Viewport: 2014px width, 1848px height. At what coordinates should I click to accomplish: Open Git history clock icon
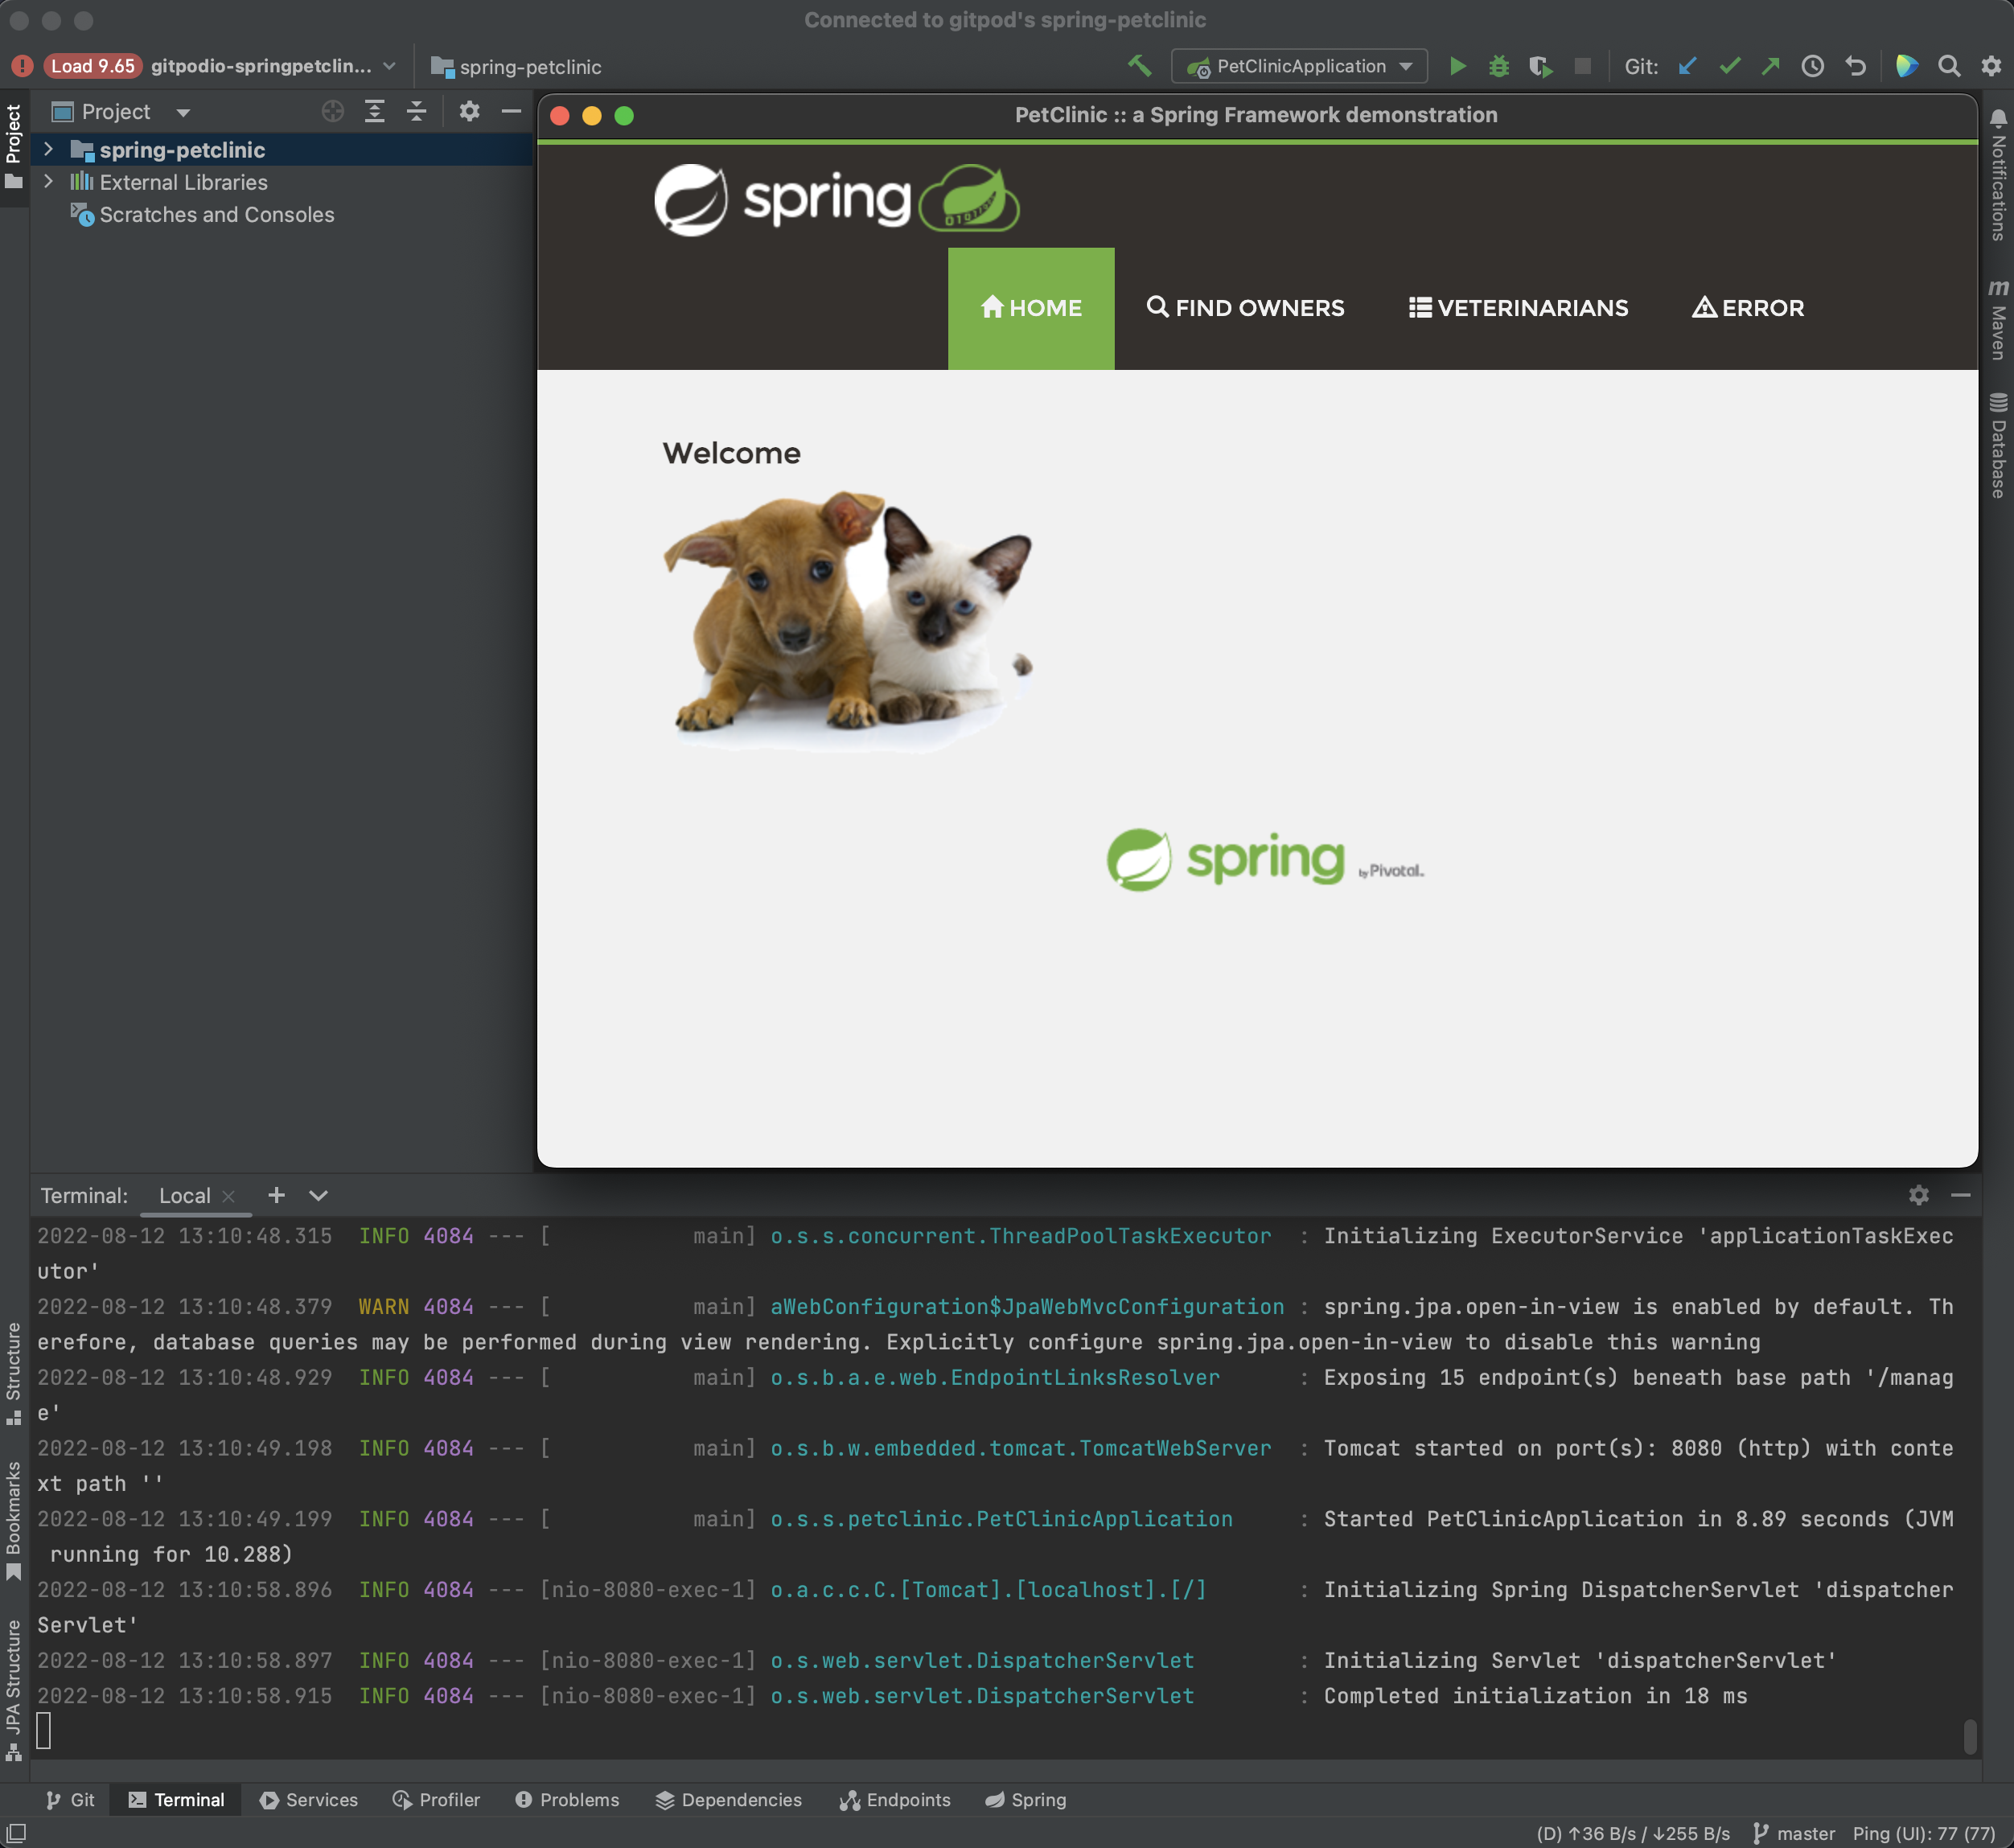coord(1812,66)
